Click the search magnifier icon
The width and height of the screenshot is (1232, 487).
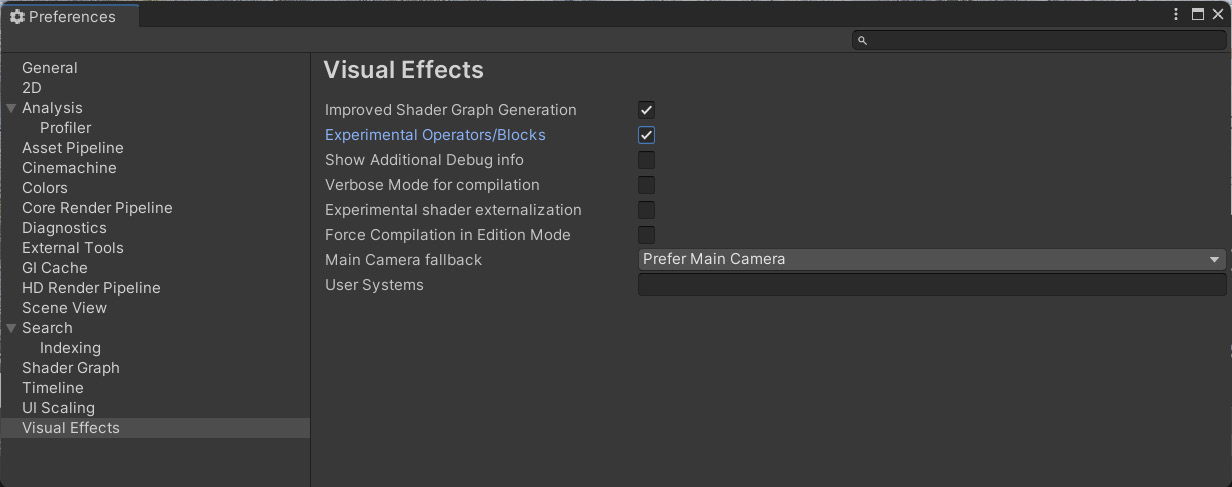(863, 40)
